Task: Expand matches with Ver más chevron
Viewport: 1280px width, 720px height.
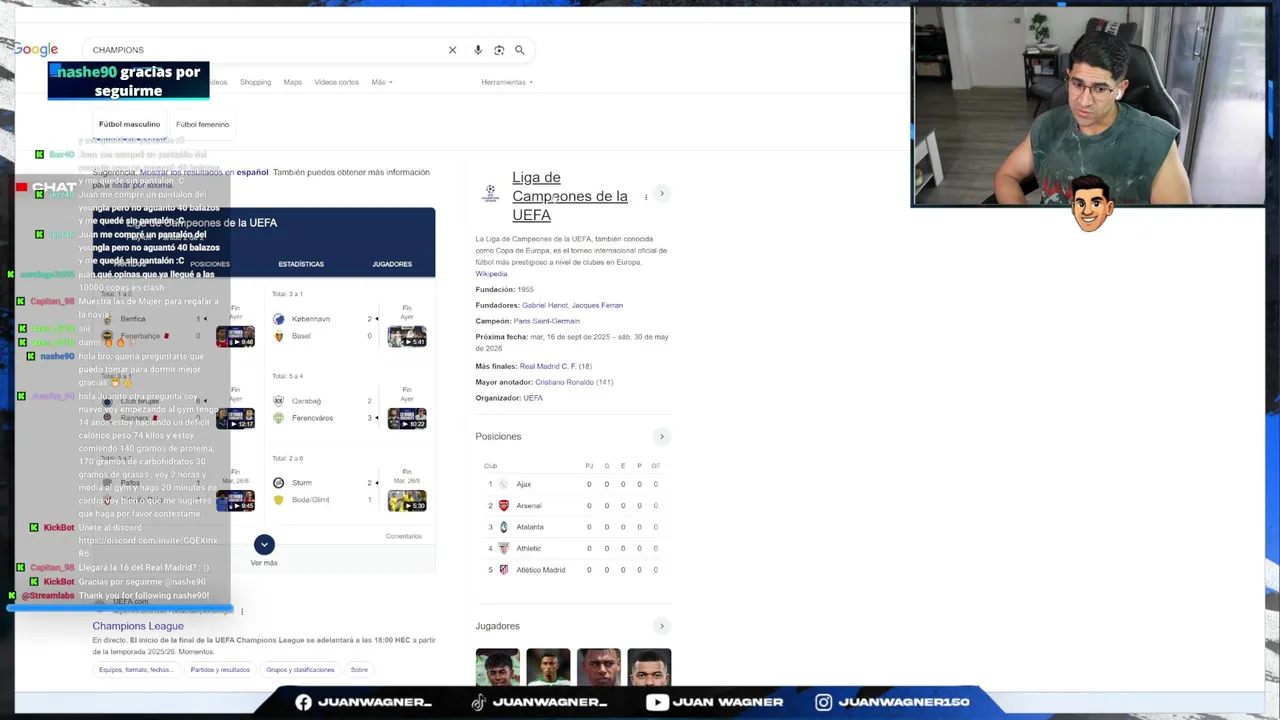Action: pyautogui.click(x=264, y=544)
